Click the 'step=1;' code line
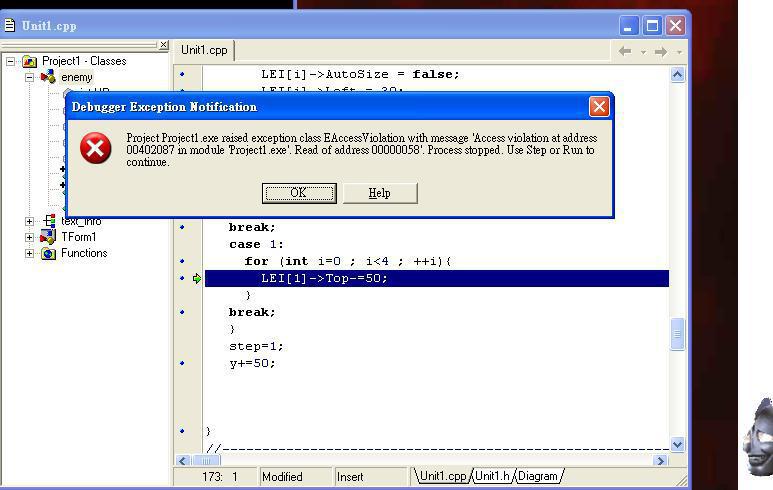This screenshot has width=773, height=490. point(256,347)
